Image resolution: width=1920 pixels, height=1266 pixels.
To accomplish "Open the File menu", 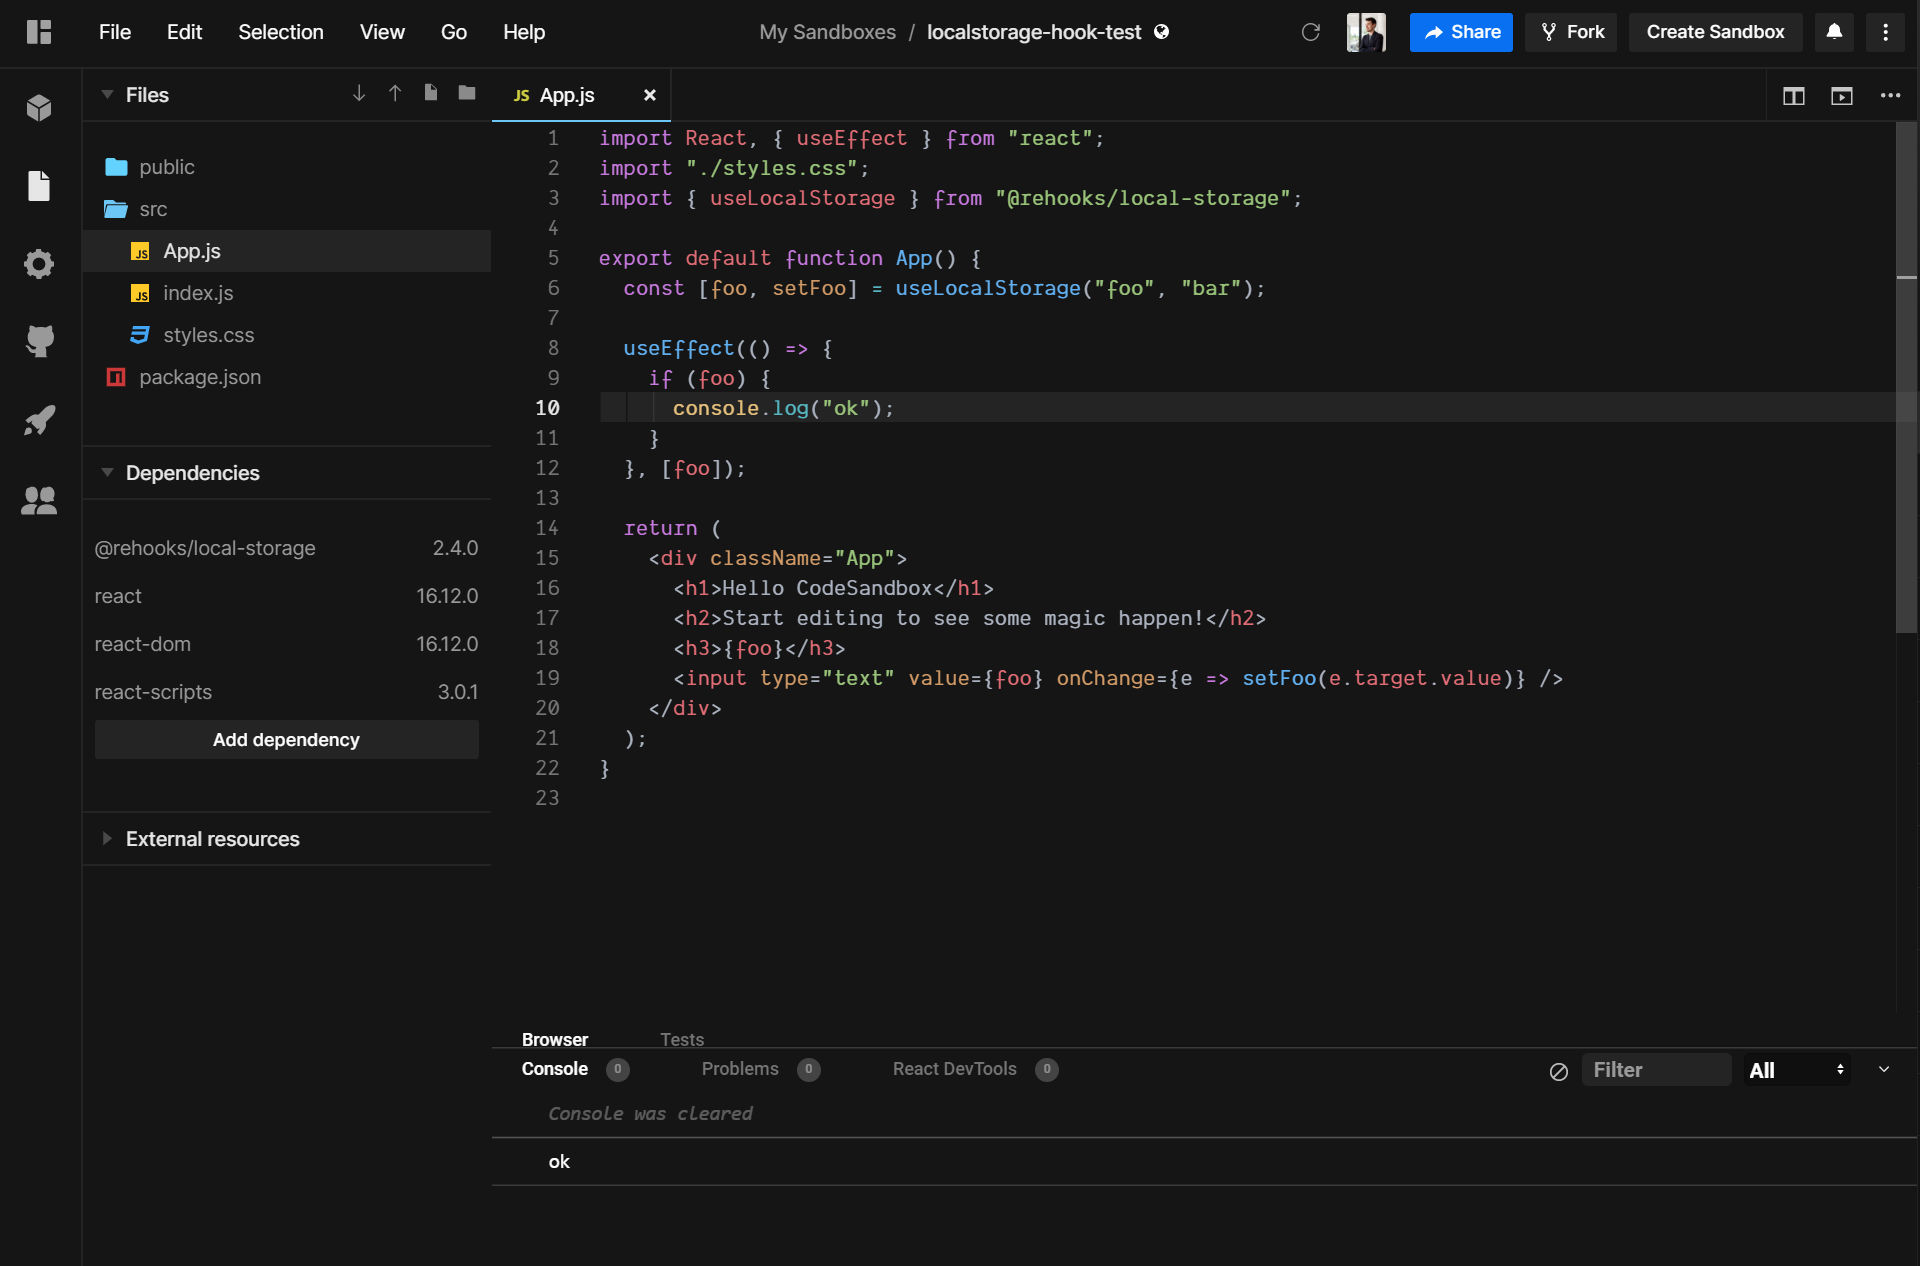I will tap(115, 32).
